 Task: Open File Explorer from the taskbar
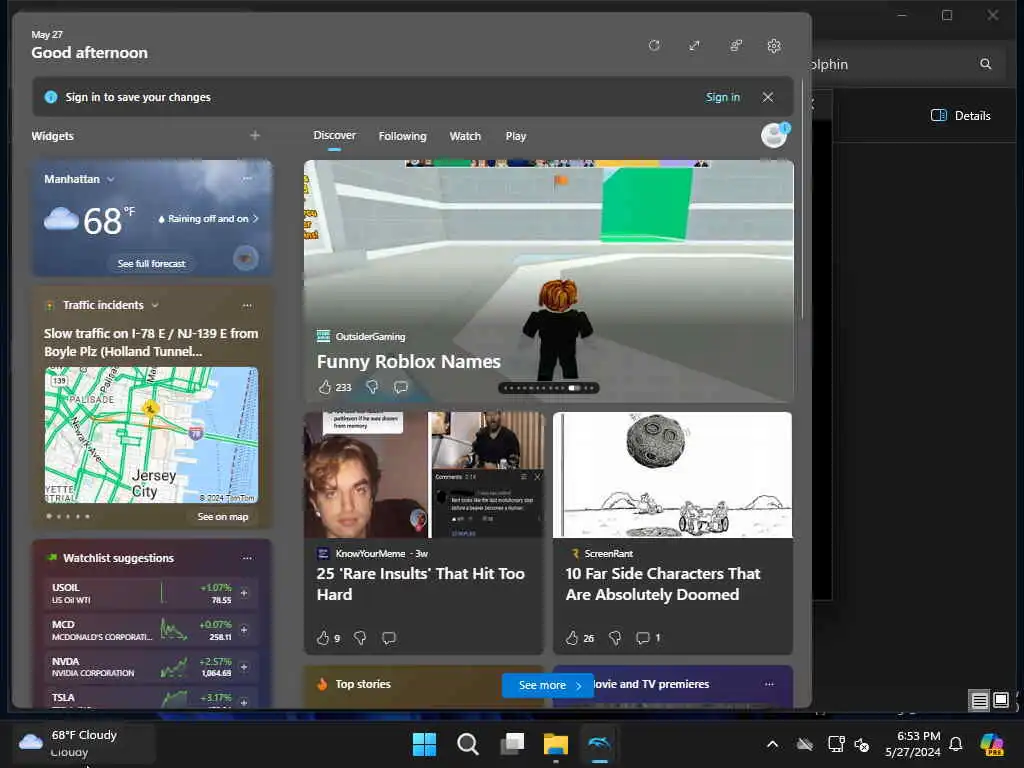pyautogui.click(x=556, y=744)
